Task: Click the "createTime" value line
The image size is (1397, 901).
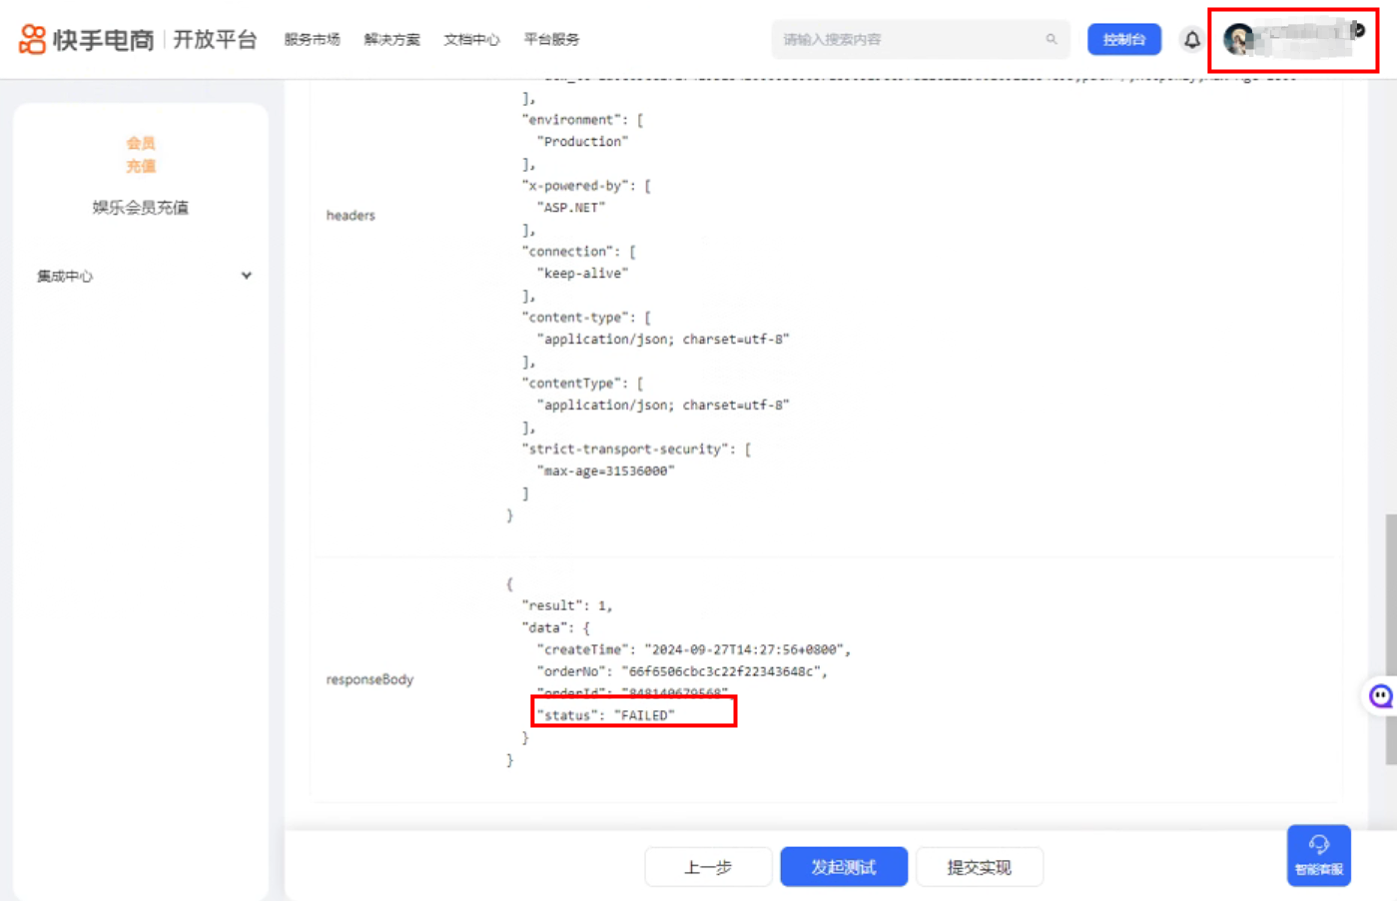Action: [x=694, y=649]
